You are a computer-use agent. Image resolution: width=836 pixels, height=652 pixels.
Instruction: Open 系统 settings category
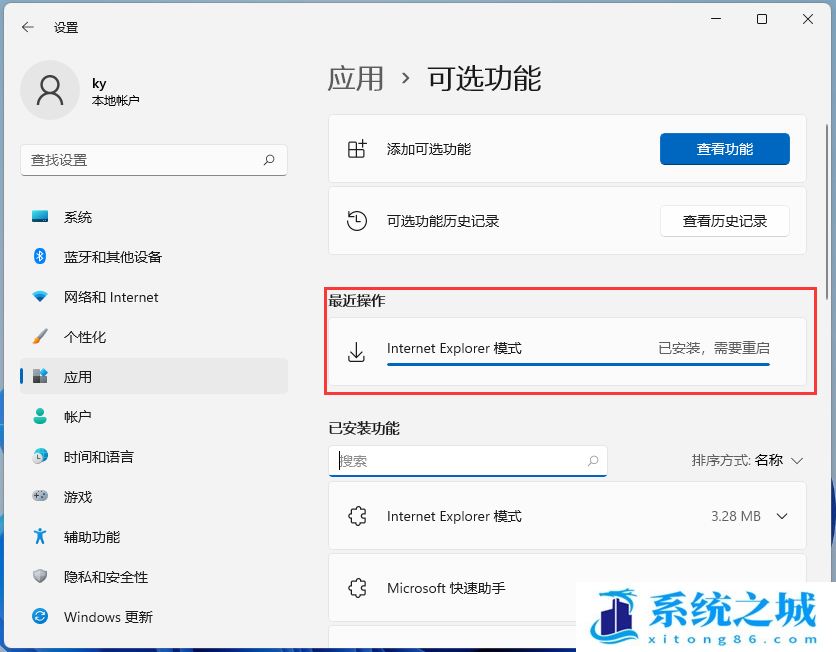78,217
